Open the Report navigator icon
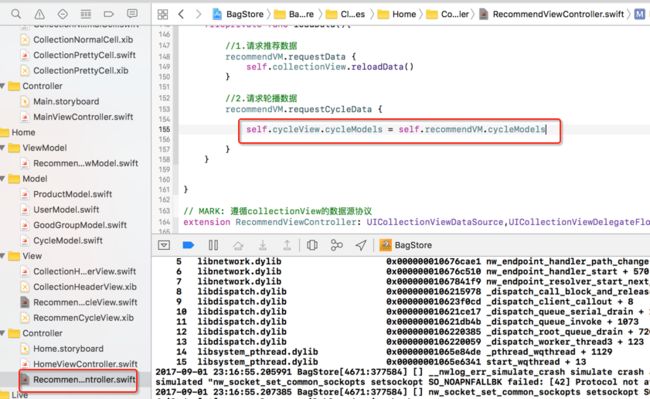Screen dimensions: 650x399 coord(132,14)
